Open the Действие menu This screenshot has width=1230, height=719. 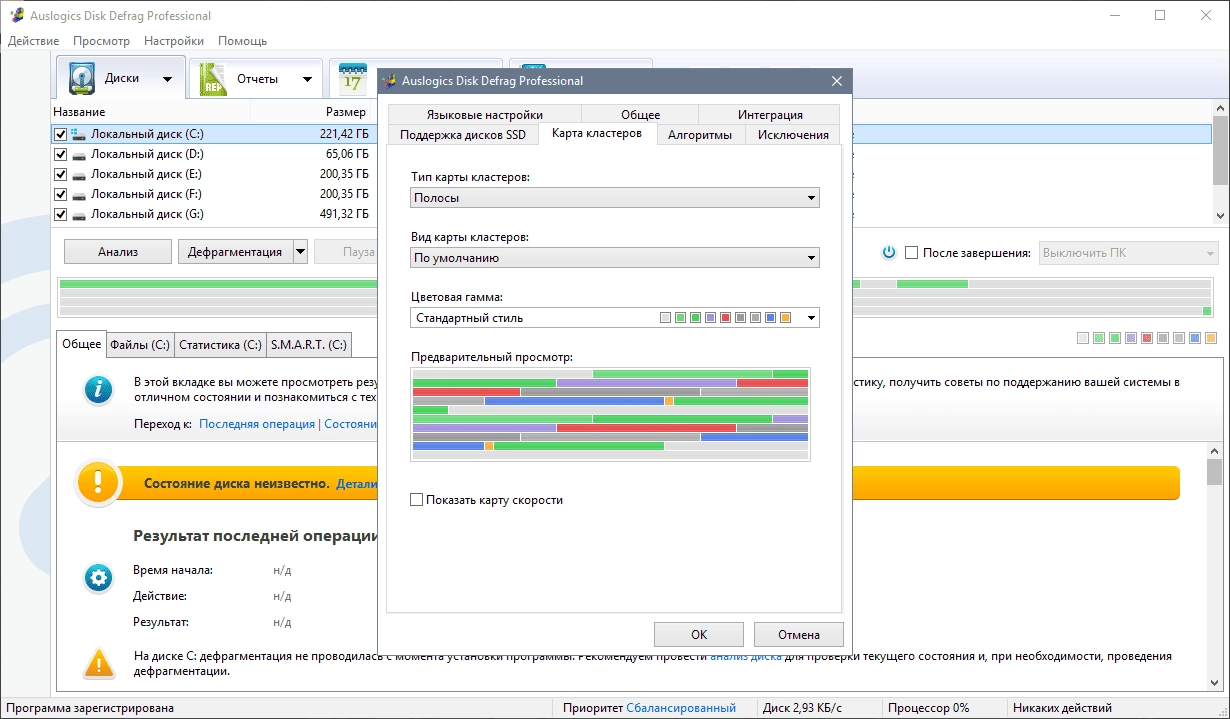pyautogui.click(x=33, y=41)
